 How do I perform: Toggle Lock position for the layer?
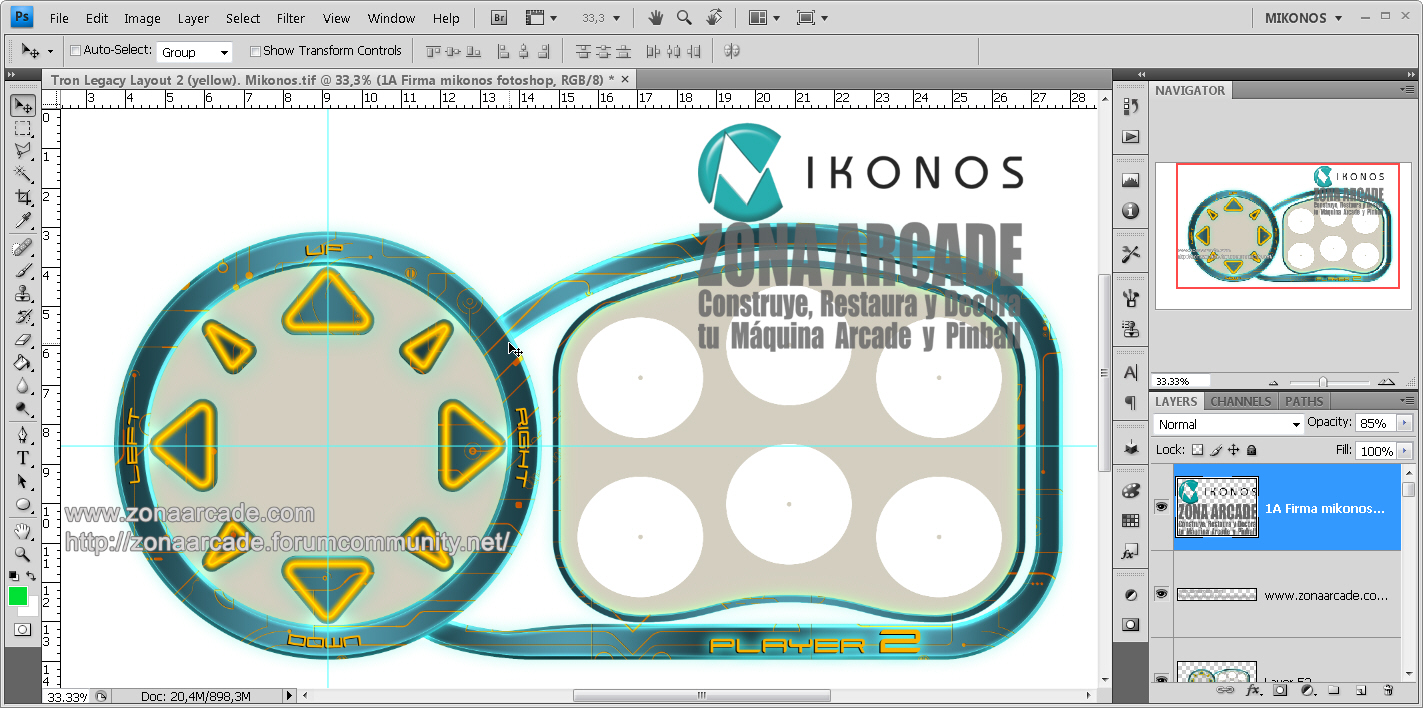coord(1234,450)
